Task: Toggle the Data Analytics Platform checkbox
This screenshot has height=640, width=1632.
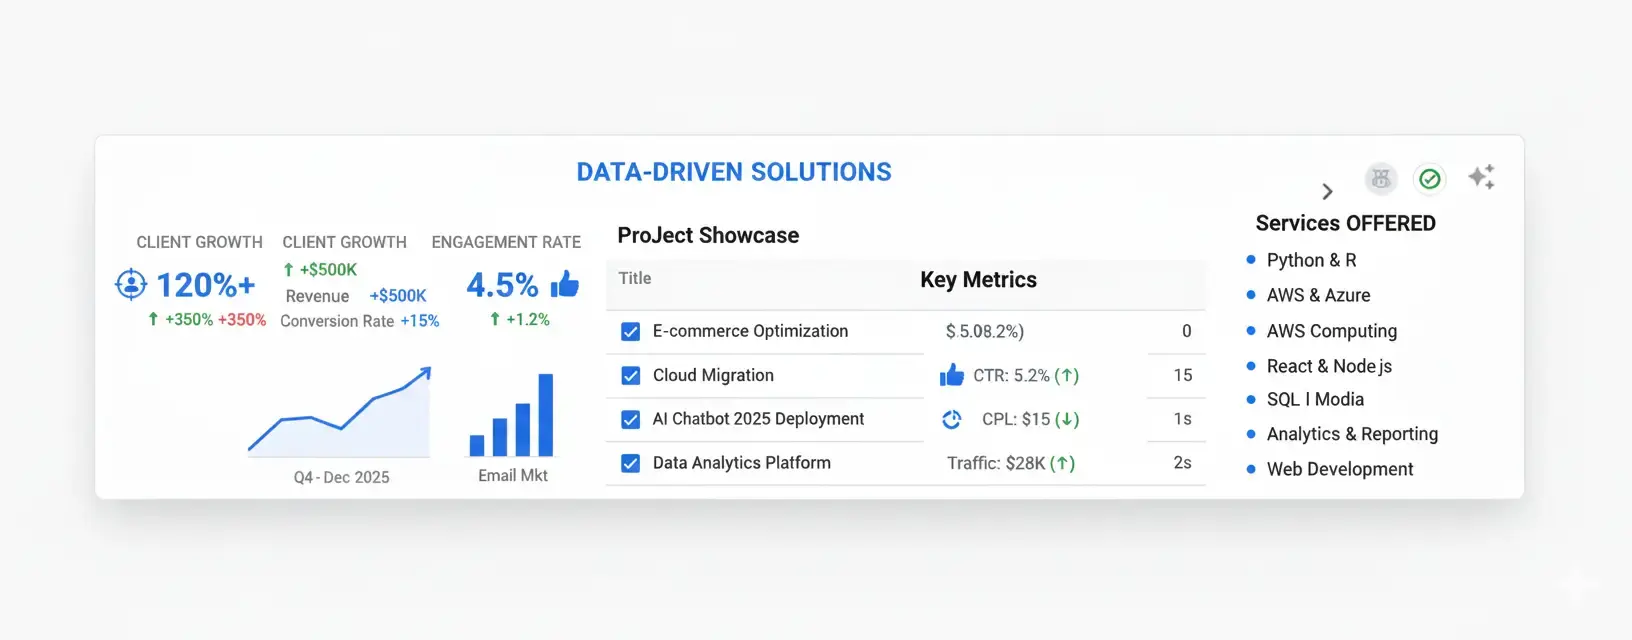Action: coord(631,464)
